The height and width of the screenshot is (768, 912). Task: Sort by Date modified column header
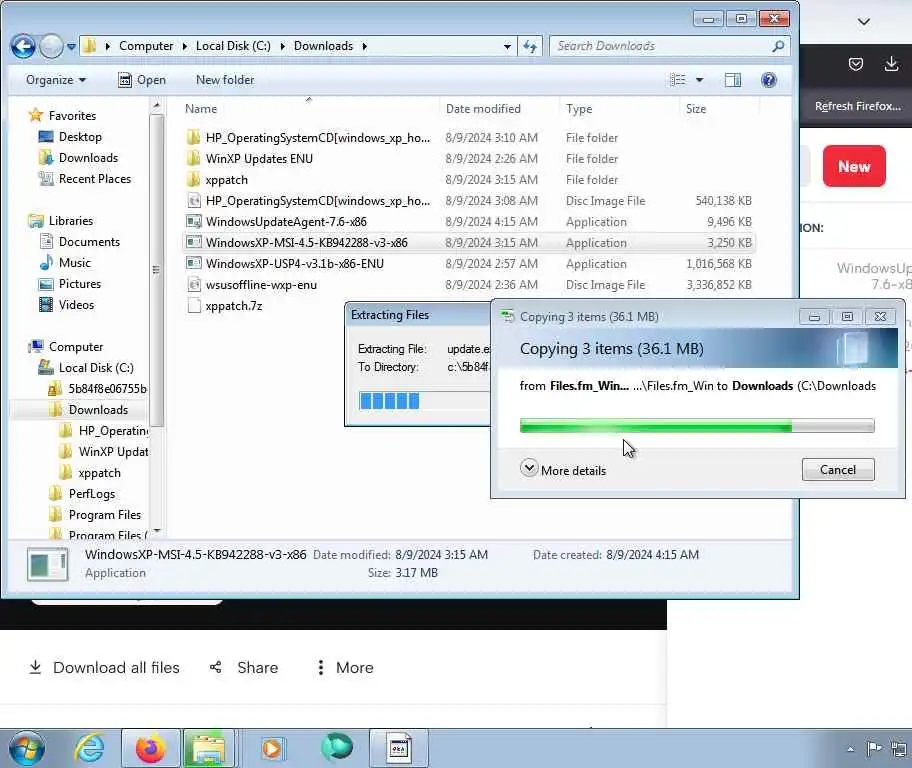pyautogui.click(x=483, y=109)
